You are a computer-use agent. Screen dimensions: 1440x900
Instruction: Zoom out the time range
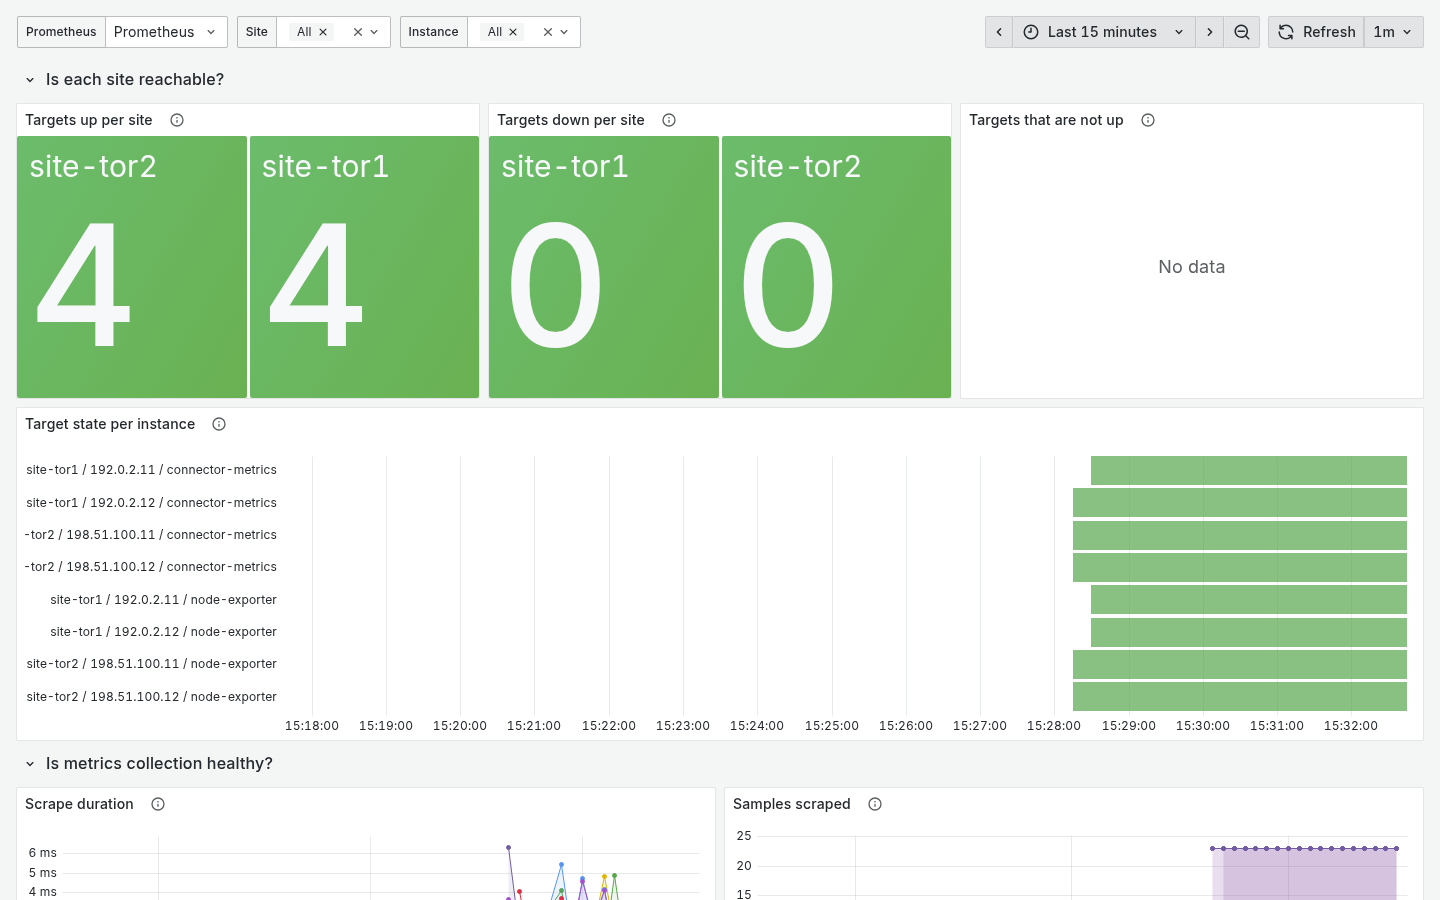click(1242, 32)
